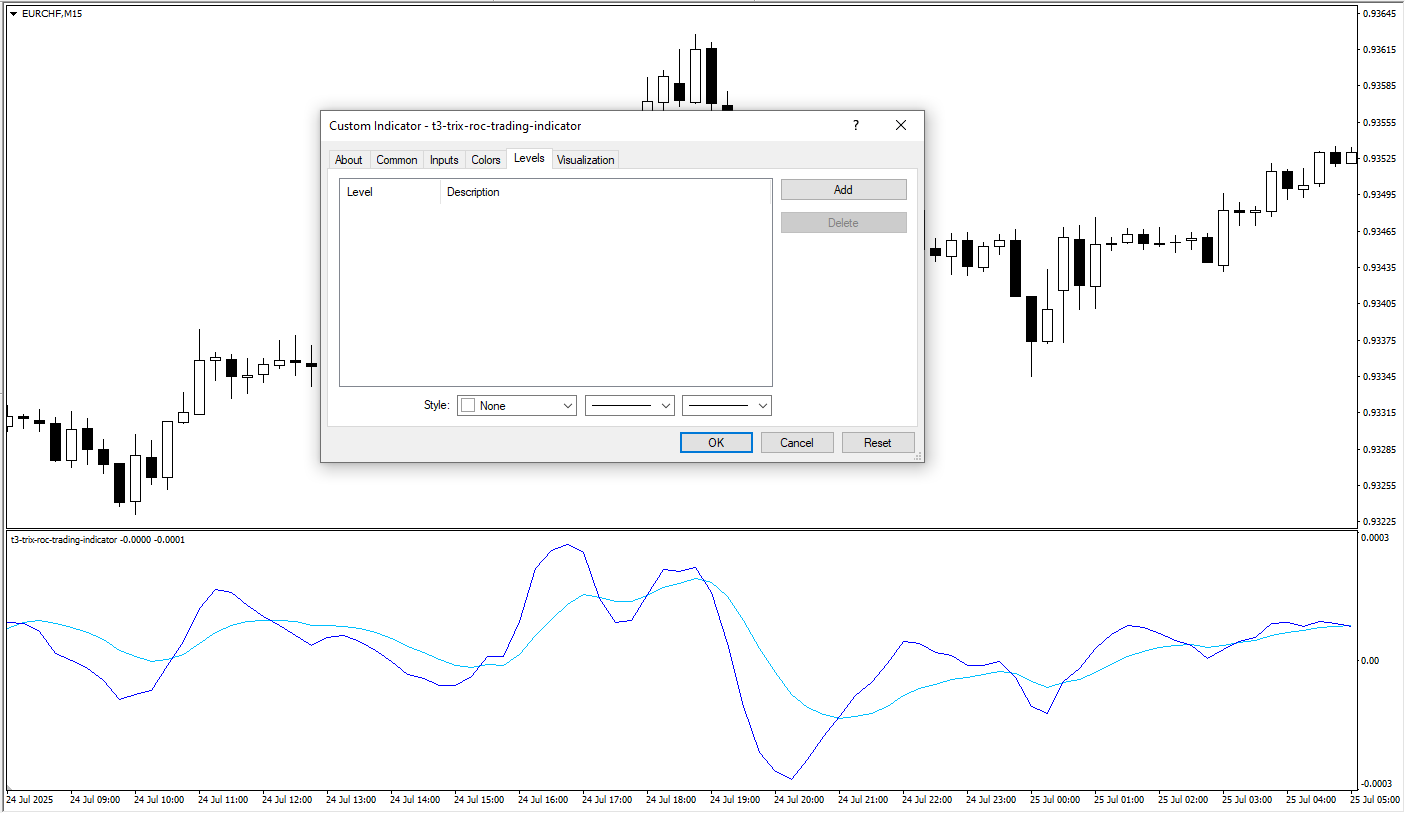Click the triangle icon beside EURCHF,M15
The width and height of the screenshot is (1405, 813).
(12, 14)
